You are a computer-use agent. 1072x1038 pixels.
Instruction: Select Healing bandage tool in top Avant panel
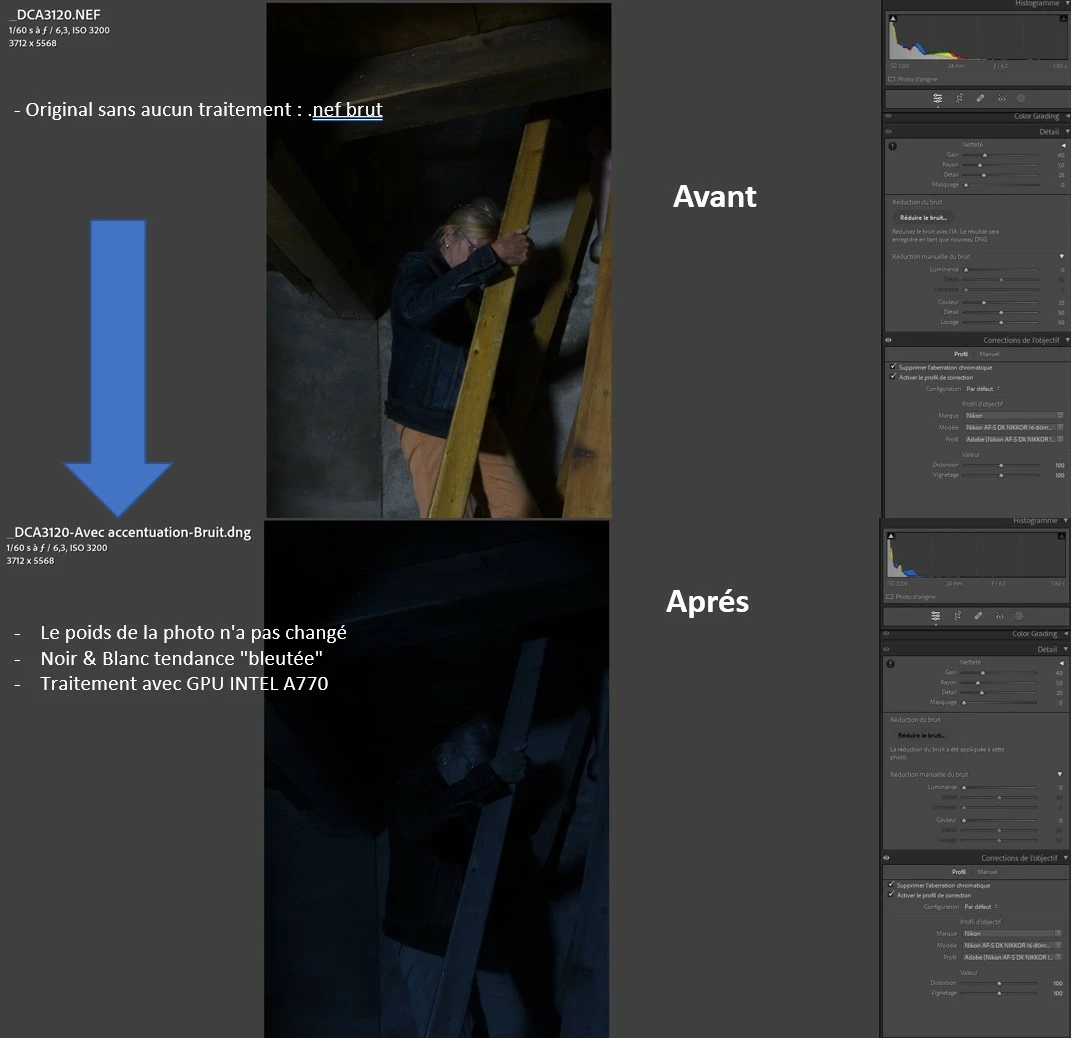(980, 98)
